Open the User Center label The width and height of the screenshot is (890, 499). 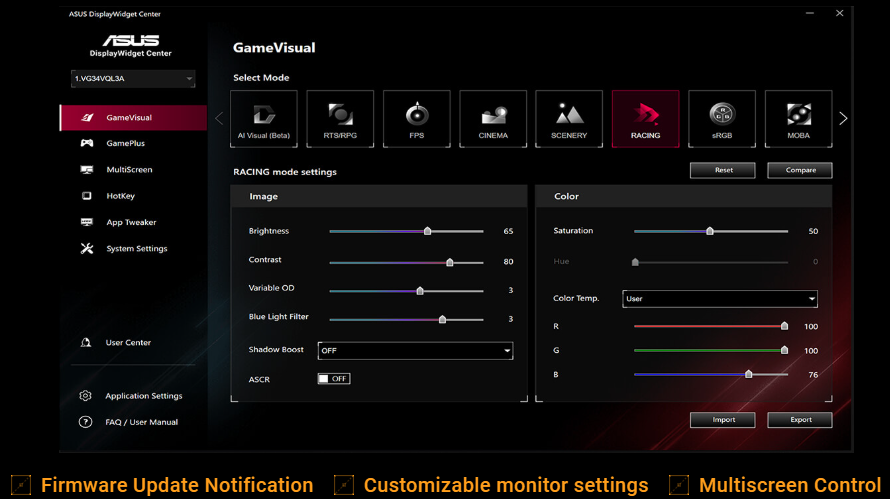coord(128,342)
